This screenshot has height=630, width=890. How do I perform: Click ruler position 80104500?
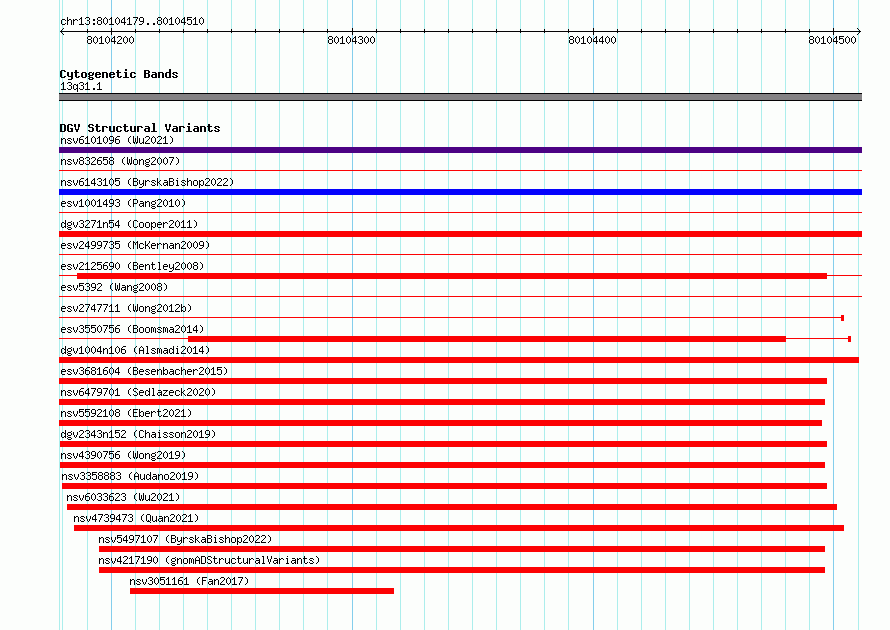(833, 40)
